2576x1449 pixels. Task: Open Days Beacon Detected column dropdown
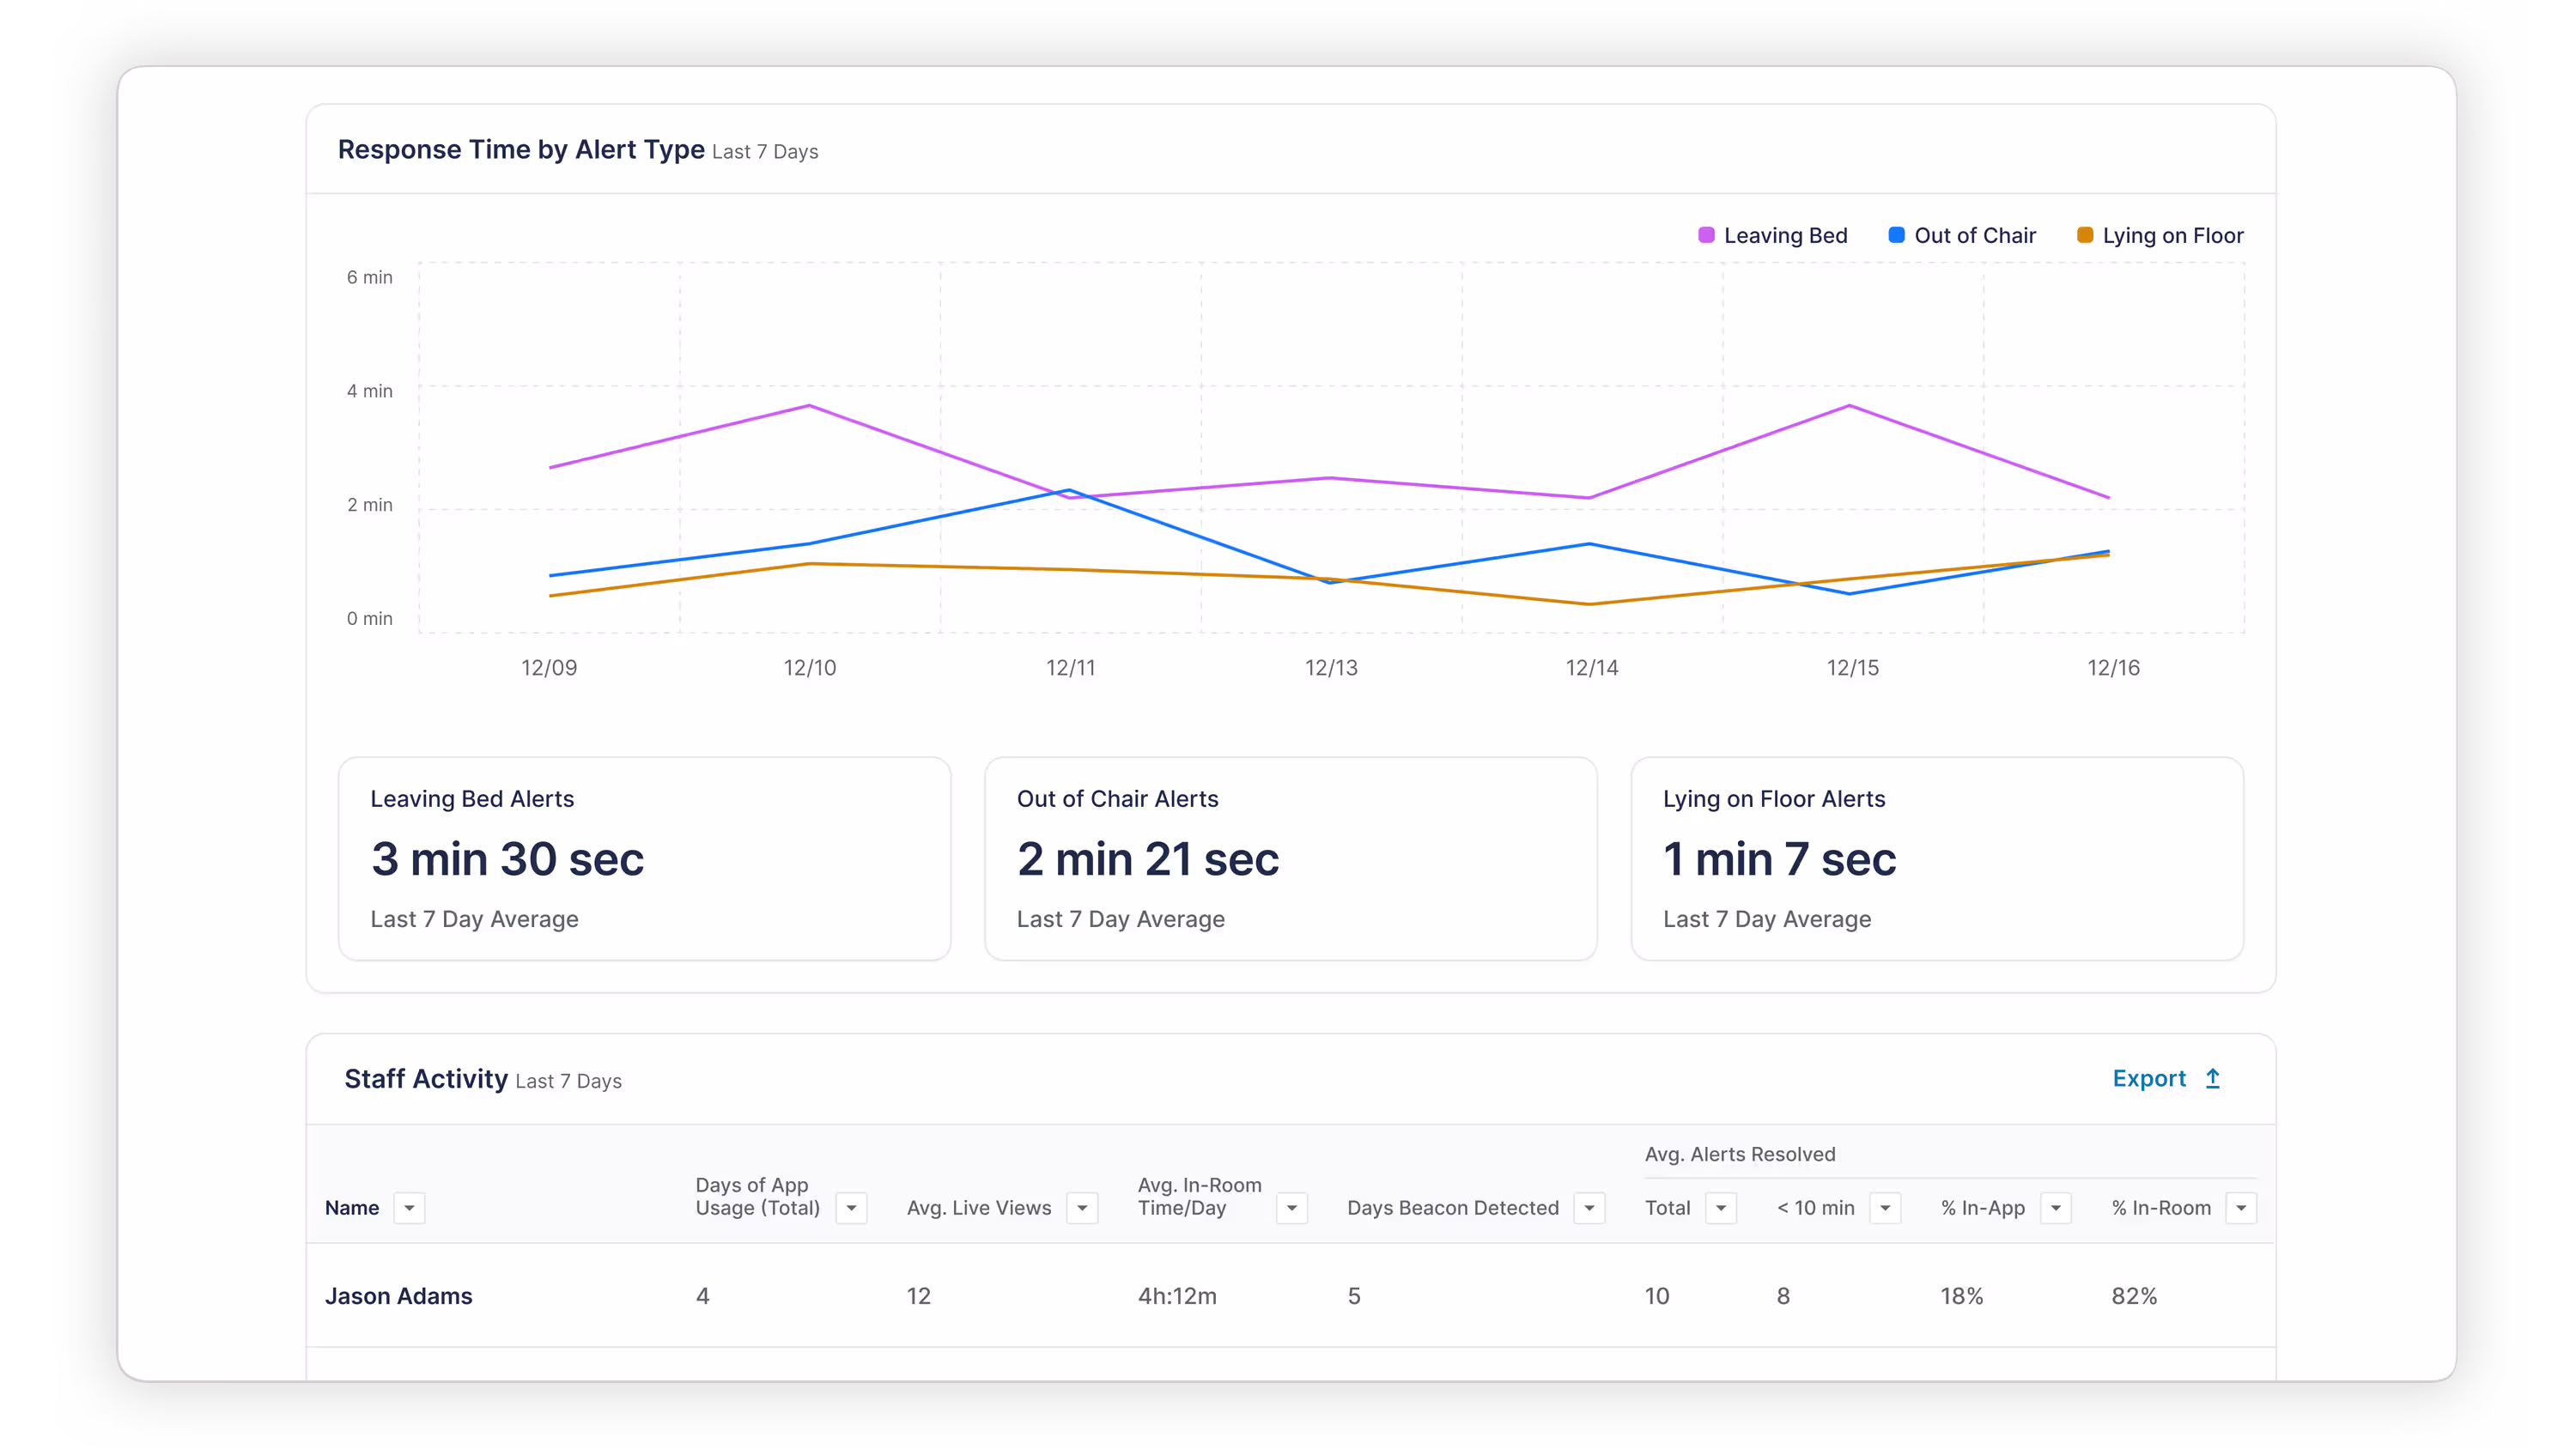click(x=1589, y=1208)
